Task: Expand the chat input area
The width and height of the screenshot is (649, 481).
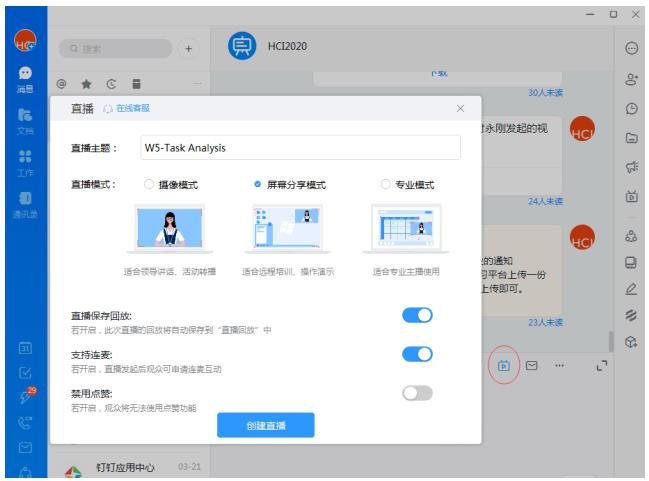Action: click(x=601, y=366)
